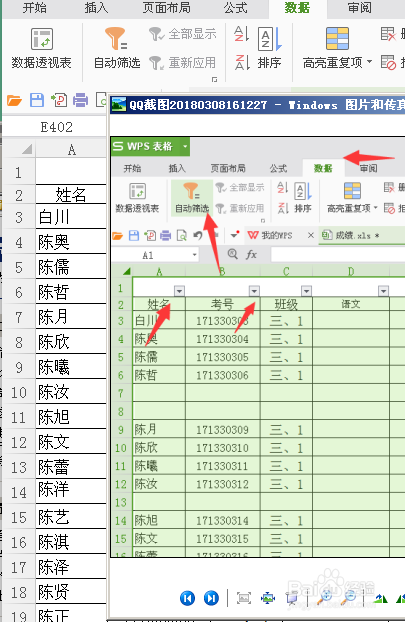Click the undo arrow in pictured quick toolbar

pos(198,235)
